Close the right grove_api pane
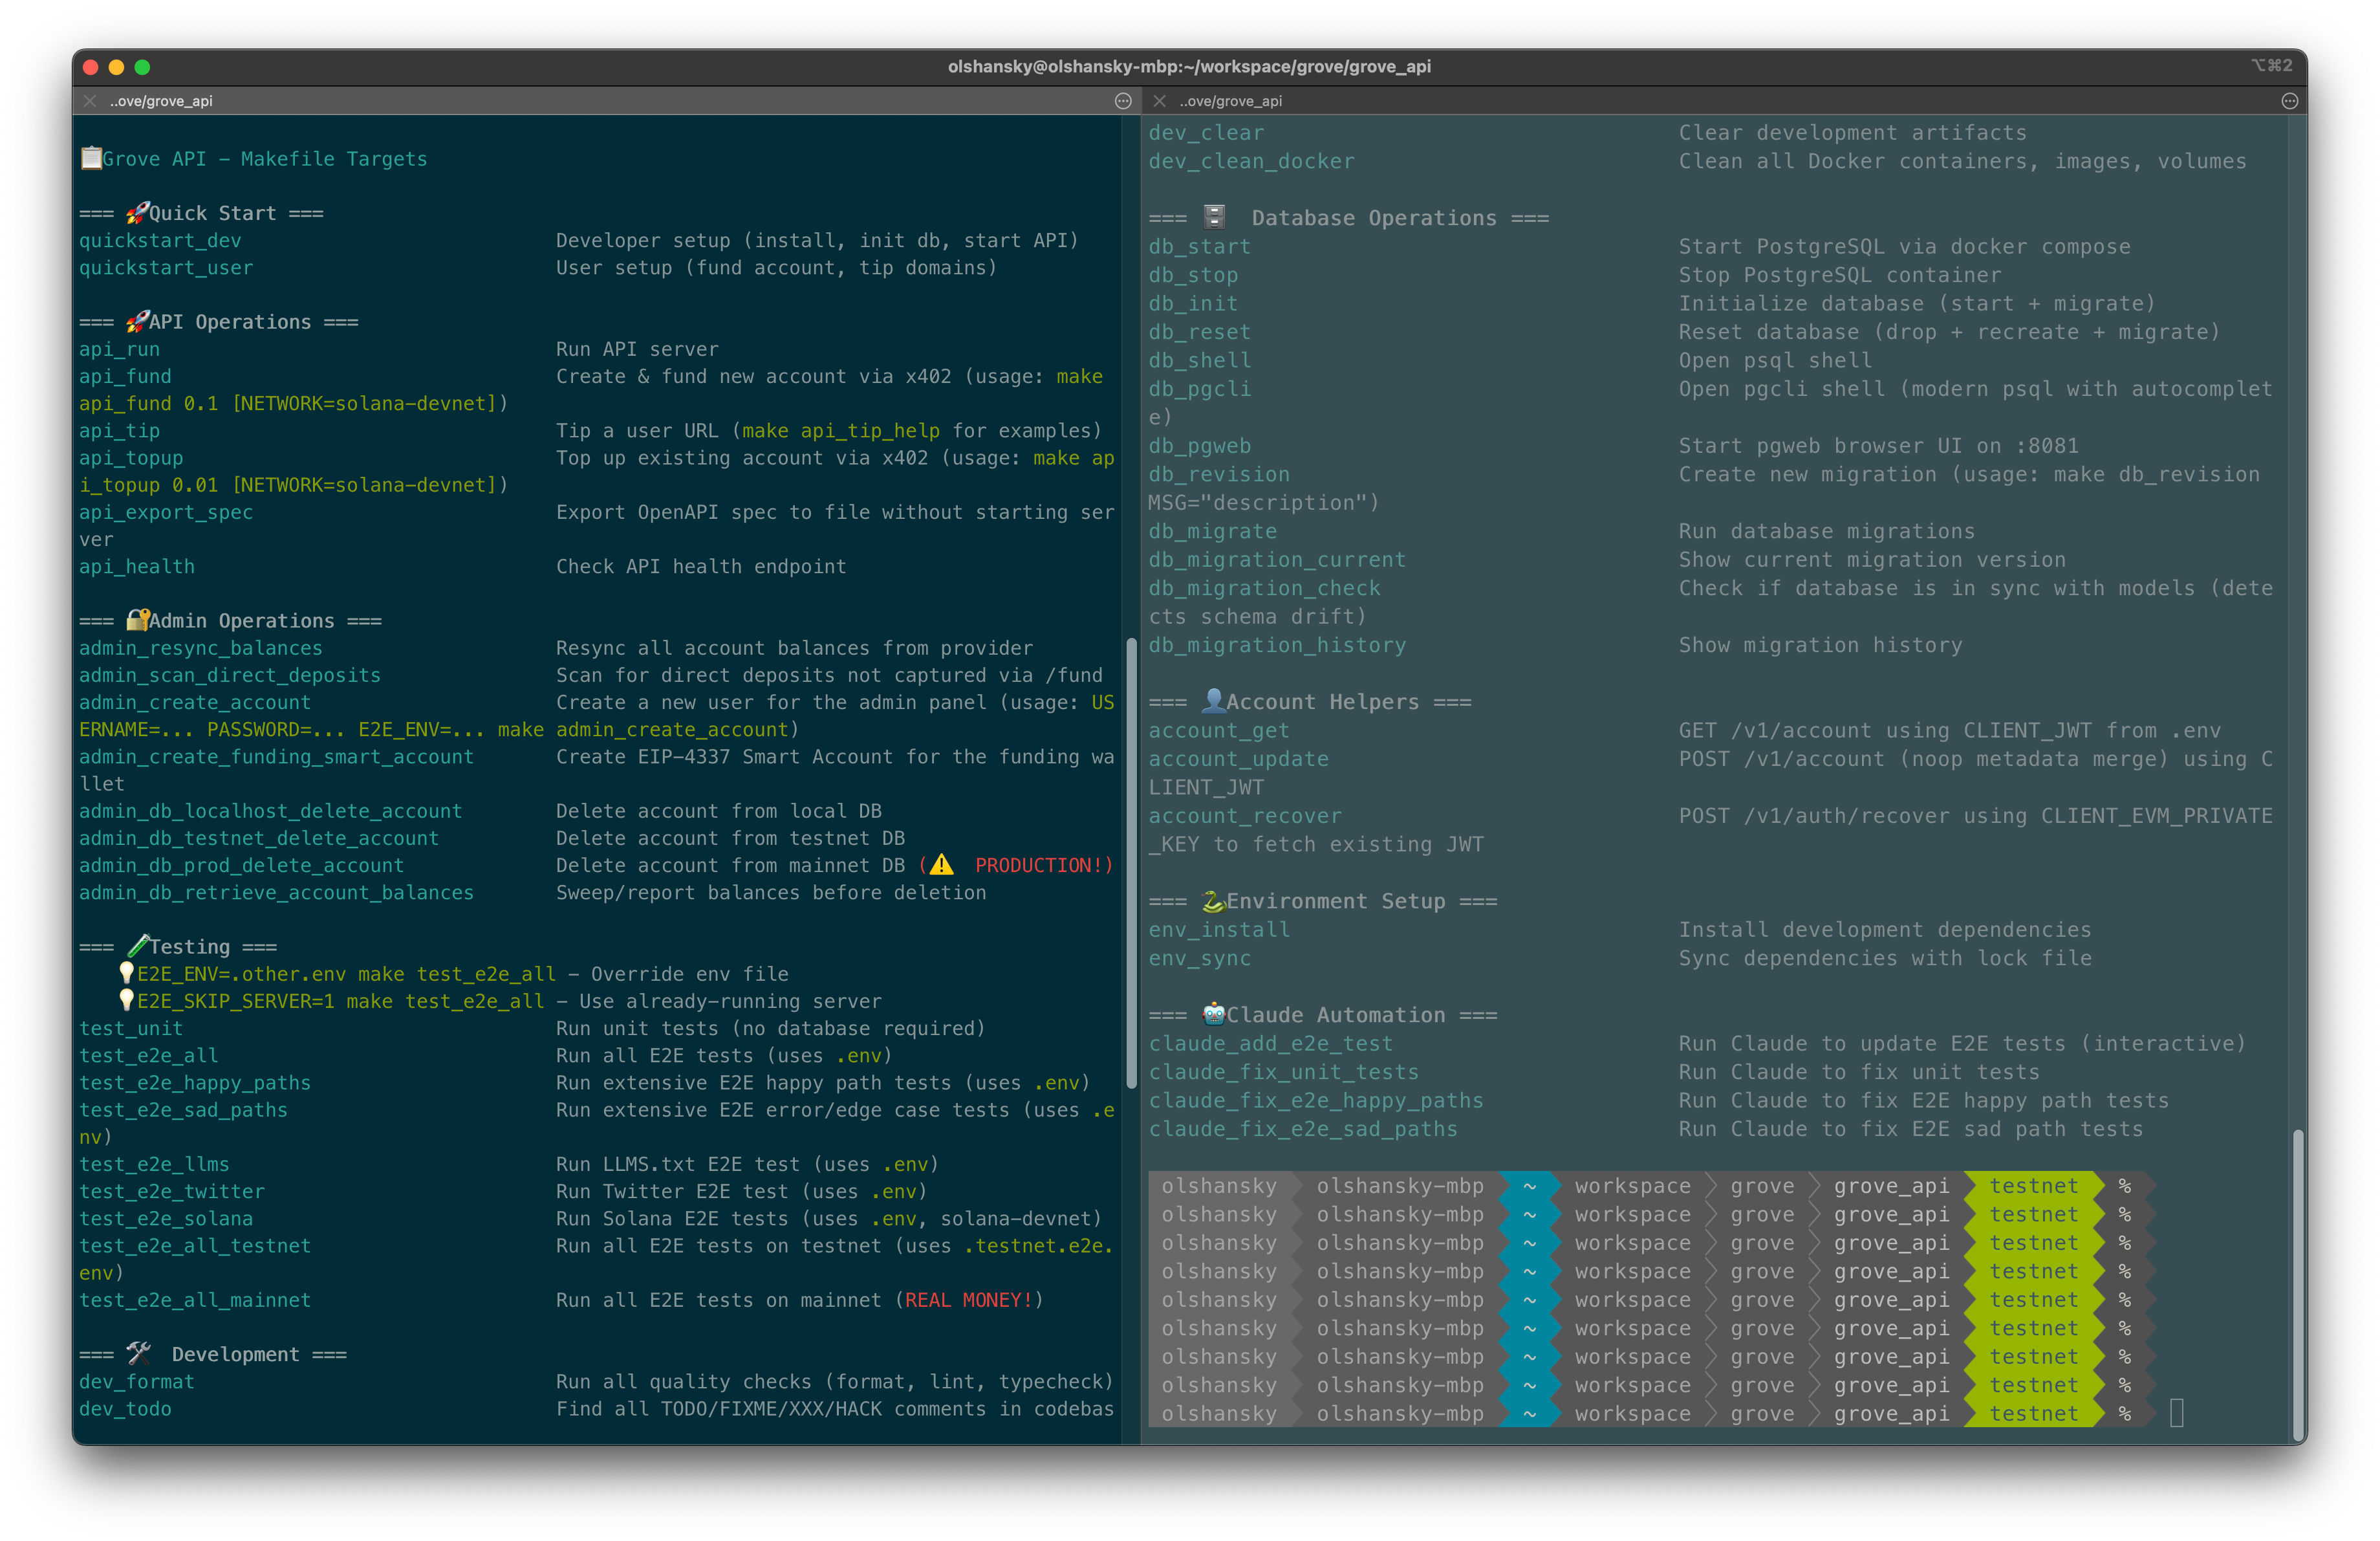This screenshot has height=1541, width=2380. [x=1159, y=101]
